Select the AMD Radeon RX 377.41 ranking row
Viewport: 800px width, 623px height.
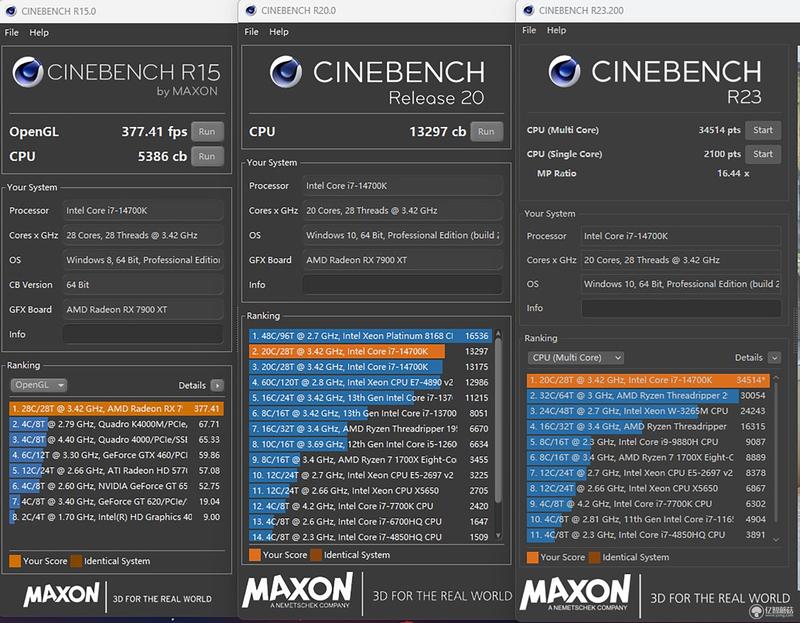[x=116, y=409]
